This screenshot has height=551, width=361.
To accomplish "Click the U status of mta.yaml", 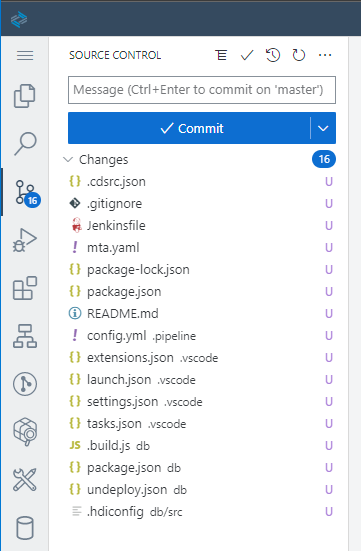I will 329,248.
